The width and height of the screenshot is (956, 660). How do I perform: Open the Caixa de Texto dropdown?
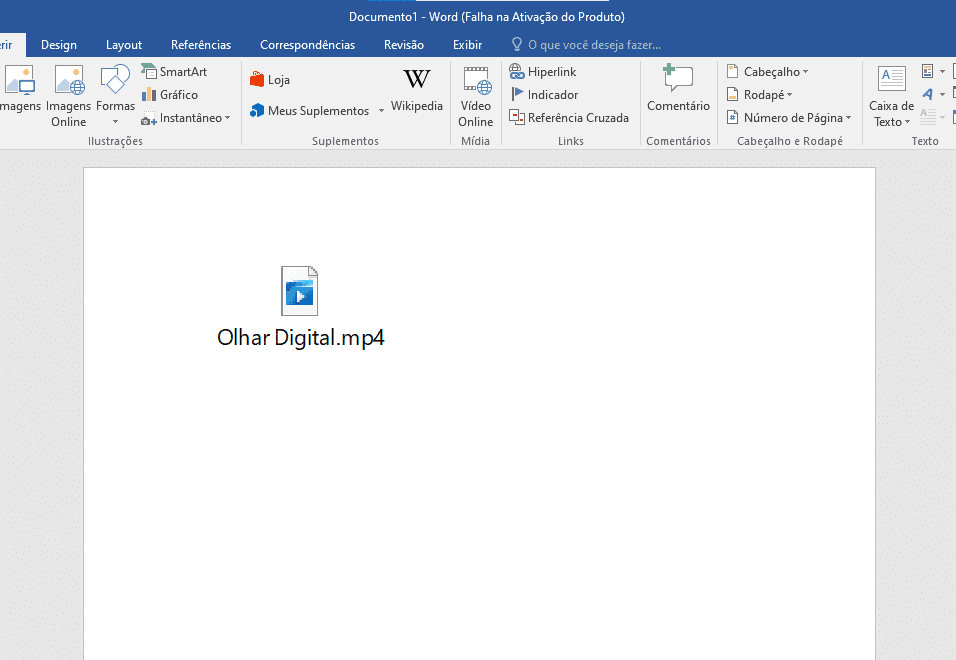(891, 96)
